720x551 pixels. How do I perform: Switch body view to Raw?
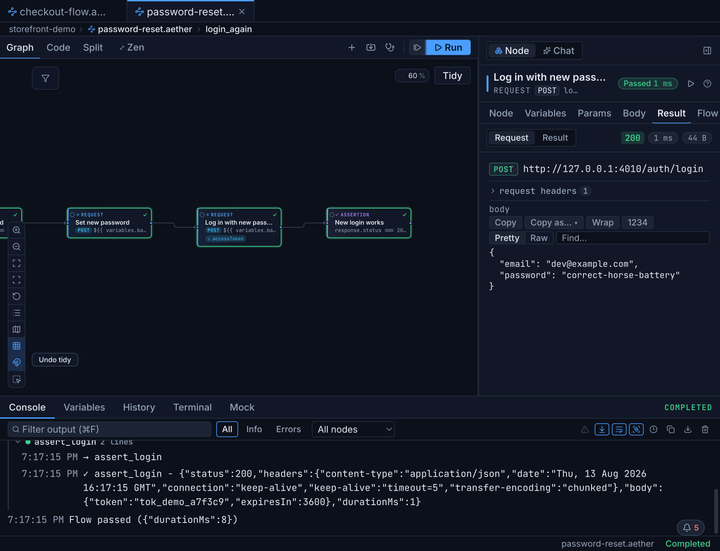tap(539, 238)
